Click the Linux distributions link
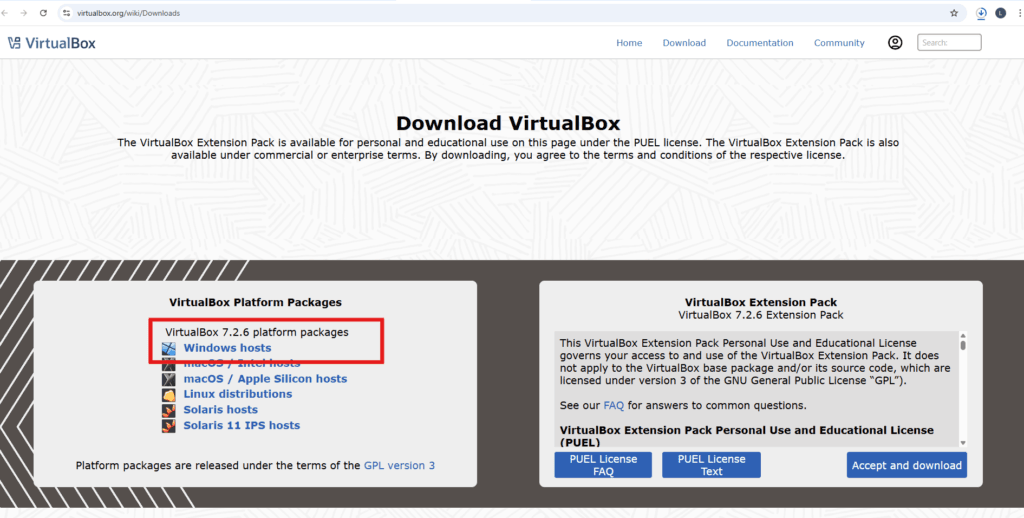Screen dimensions: 1024x518 pyautogui.click(x=237, y=395)
